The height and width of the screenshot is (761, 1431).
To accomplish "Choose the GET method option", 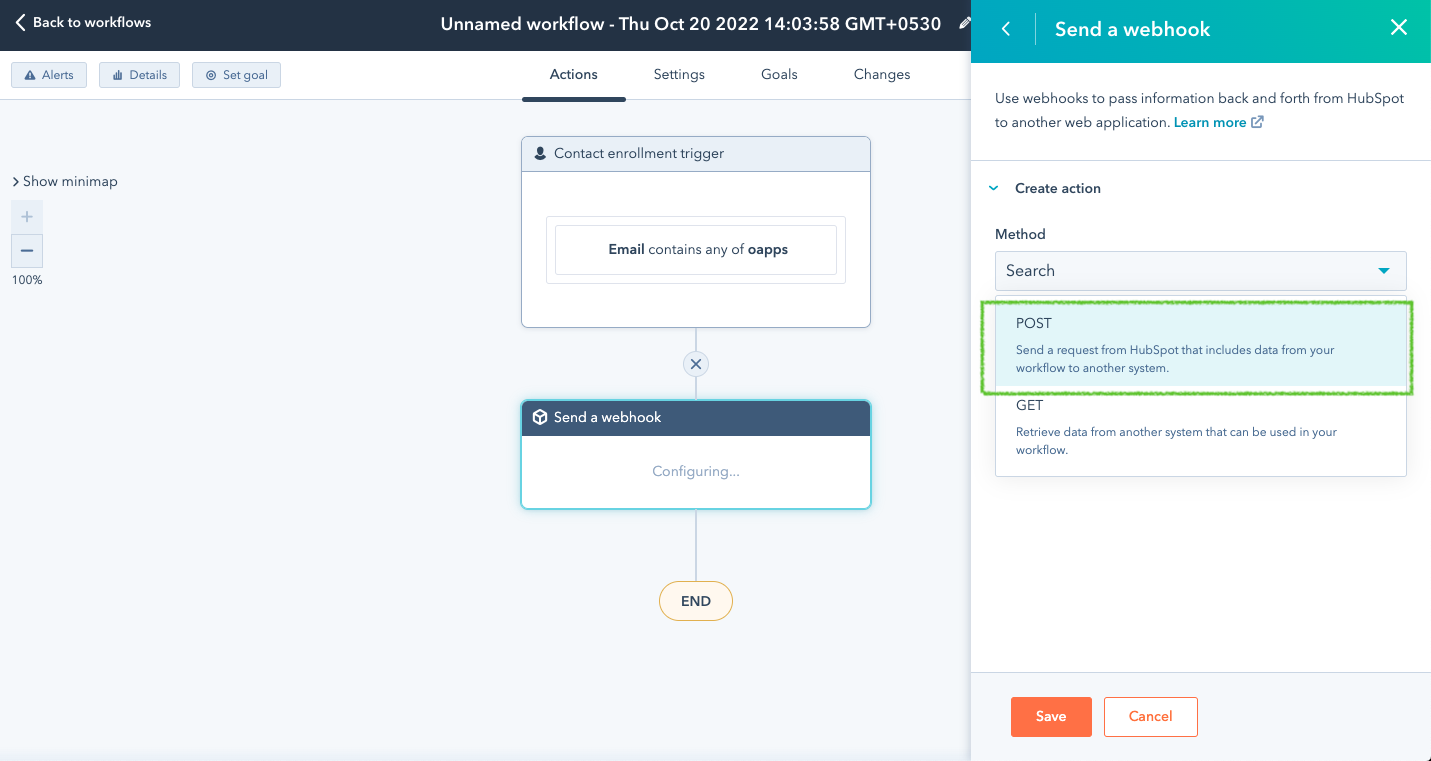I will coord(1201,427).
